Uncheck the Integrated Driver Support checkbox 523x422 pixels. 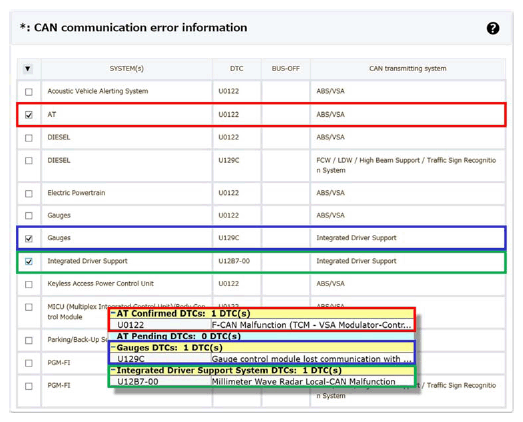pyautogui.click(x=29, y=261)
